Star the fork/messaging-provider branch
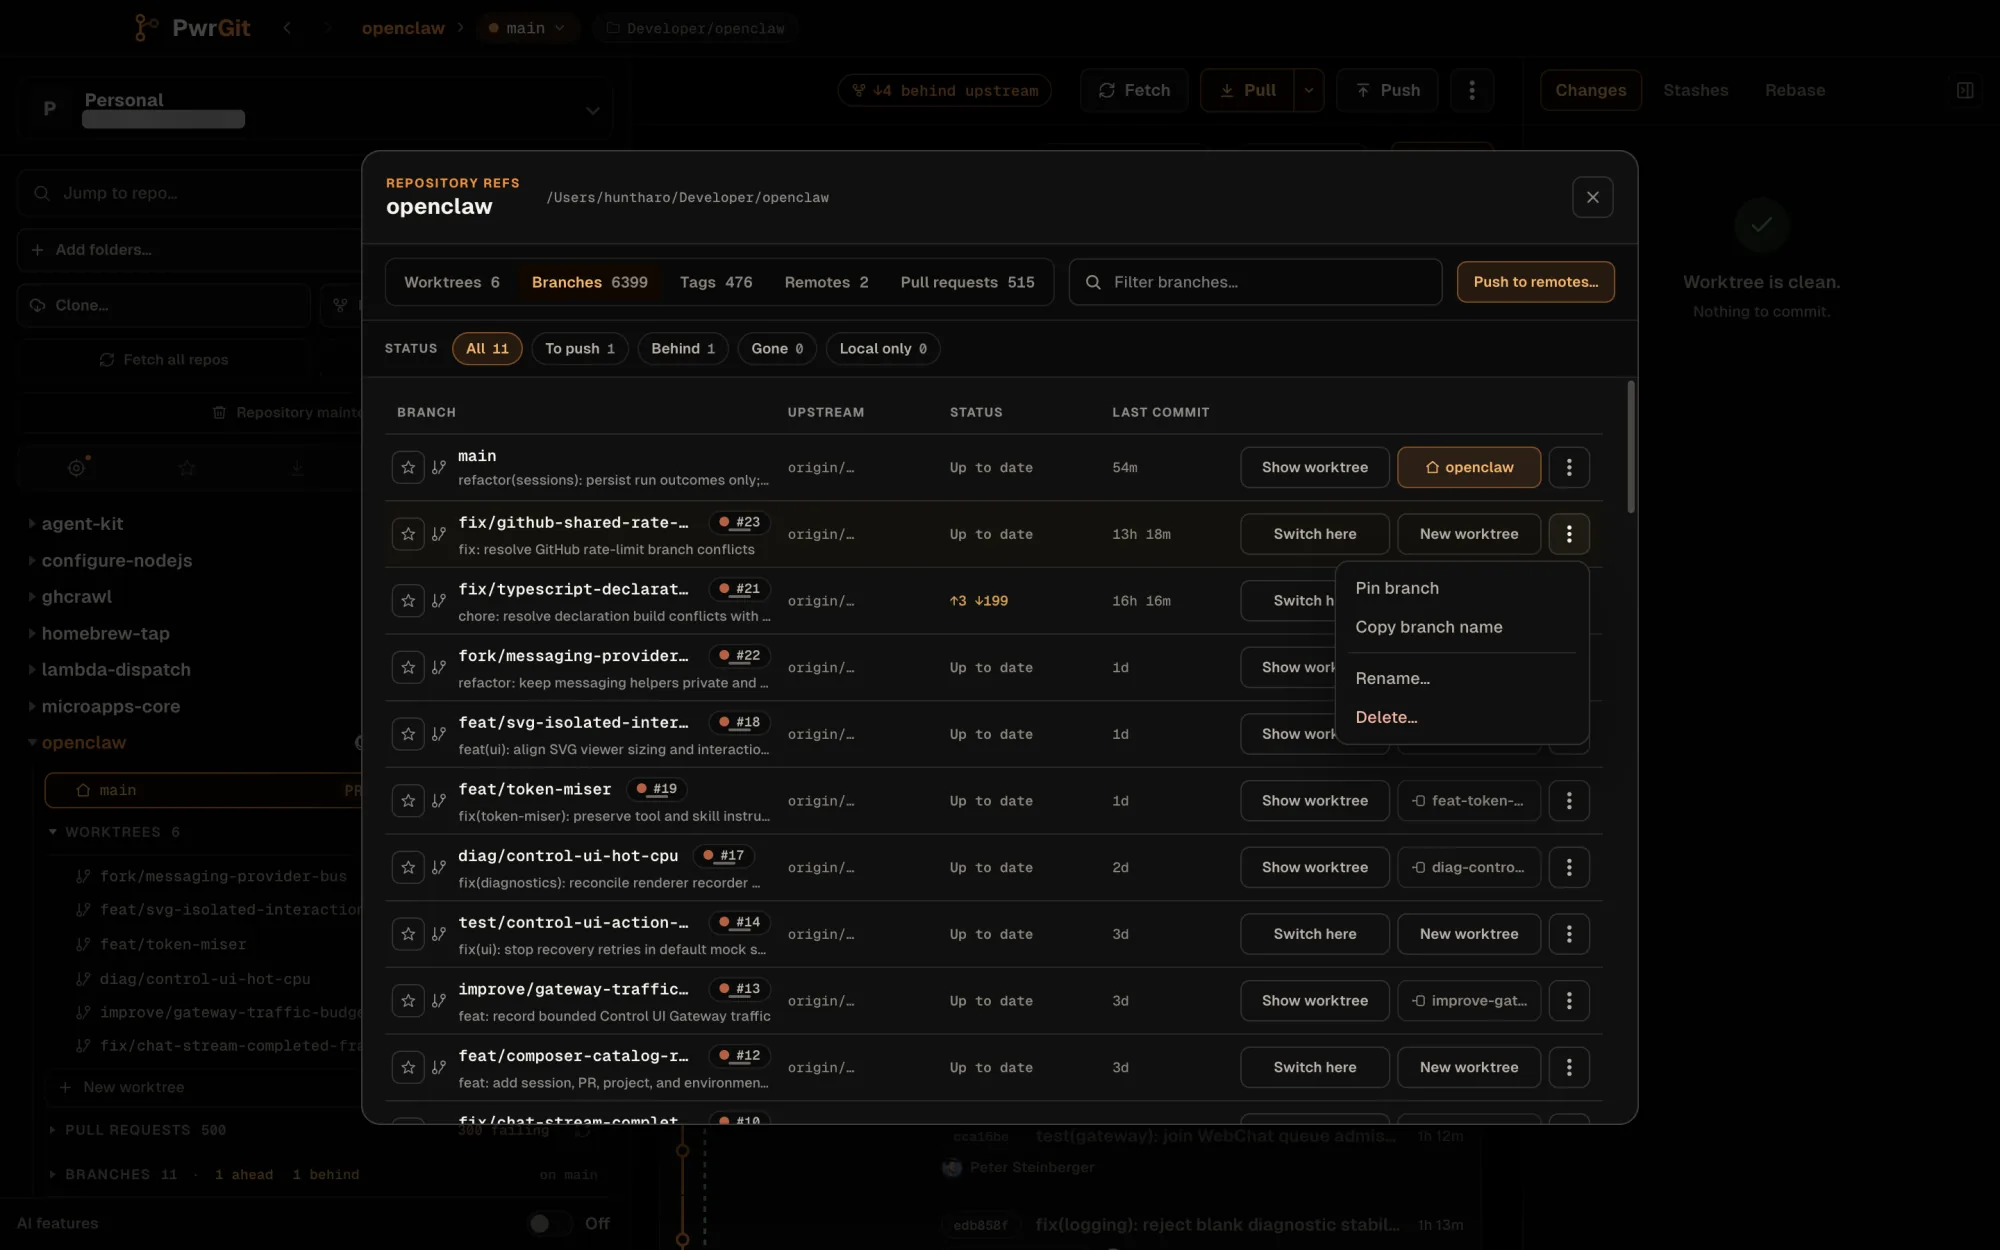Screen dimensions: 2000x1250 tap(408, 667)
